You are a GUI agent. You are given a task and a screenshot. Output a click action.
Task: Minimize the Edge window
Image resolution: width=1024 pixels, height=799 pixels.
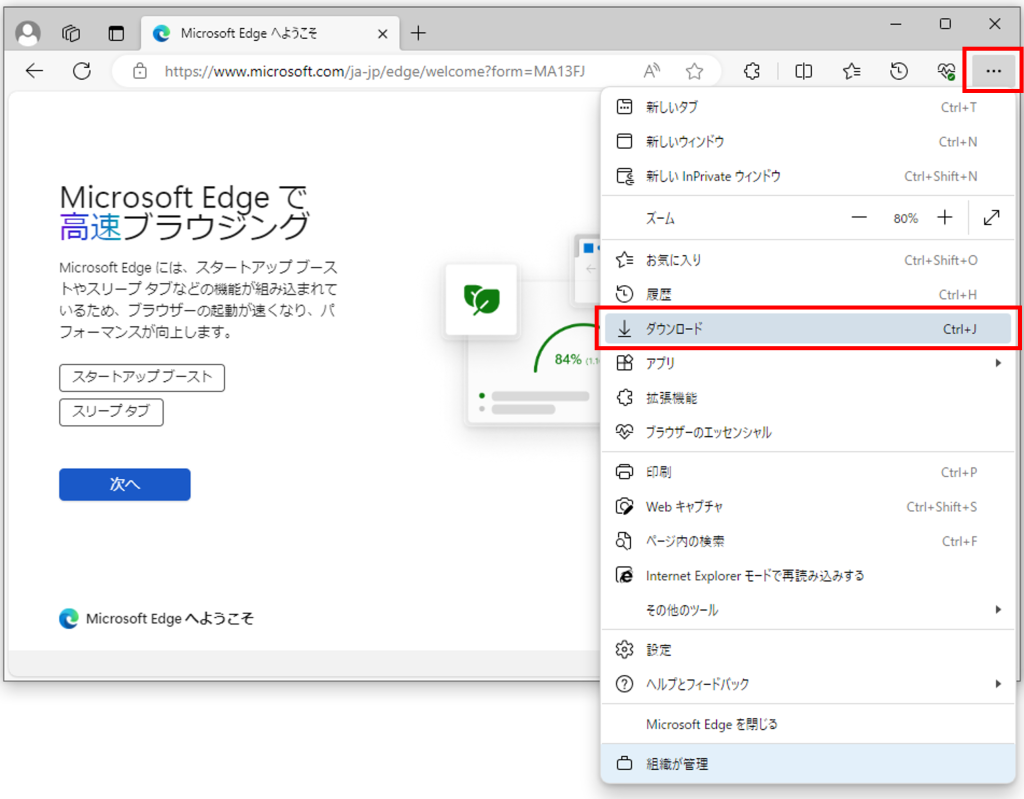click(x=896, y=24)
